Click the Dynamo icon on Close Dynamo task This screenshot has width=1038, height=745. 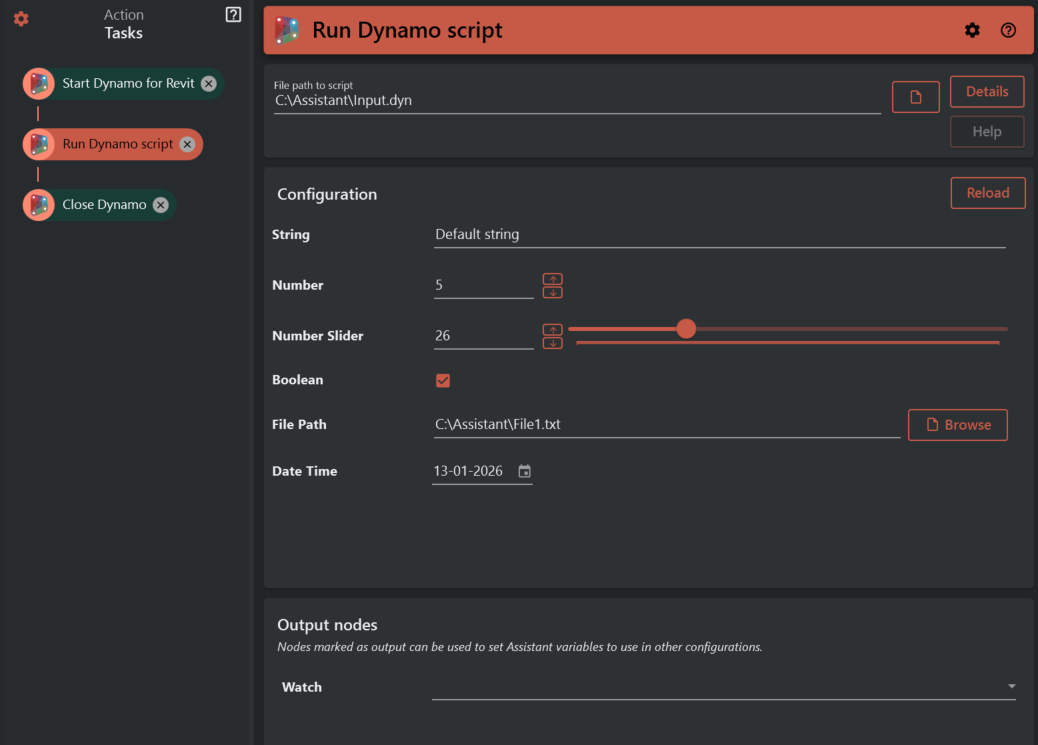click(37, 204)
